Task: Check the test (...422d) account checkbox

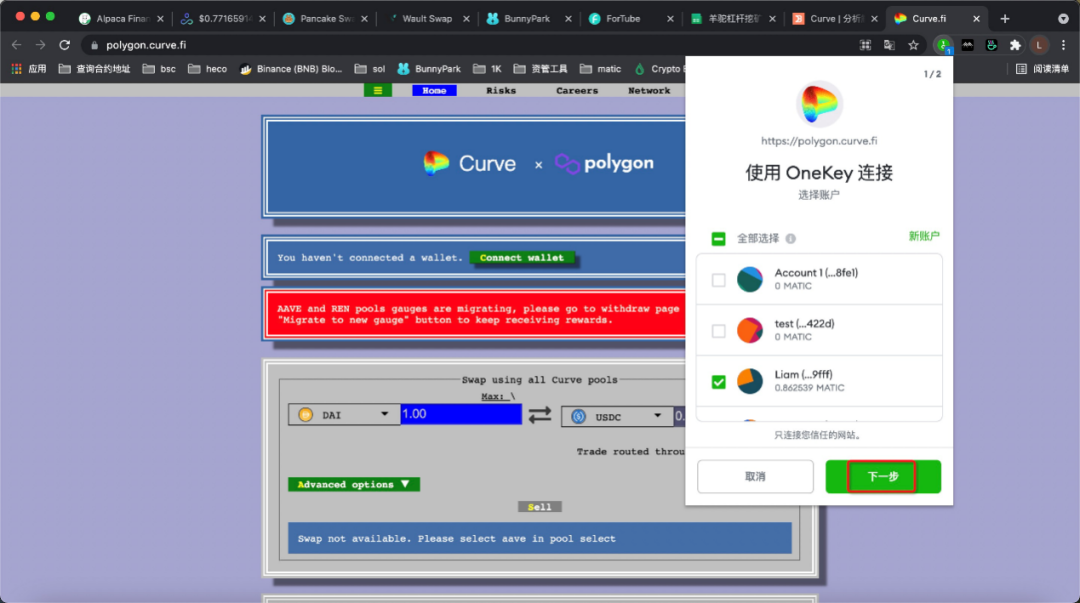Action: 718,330
